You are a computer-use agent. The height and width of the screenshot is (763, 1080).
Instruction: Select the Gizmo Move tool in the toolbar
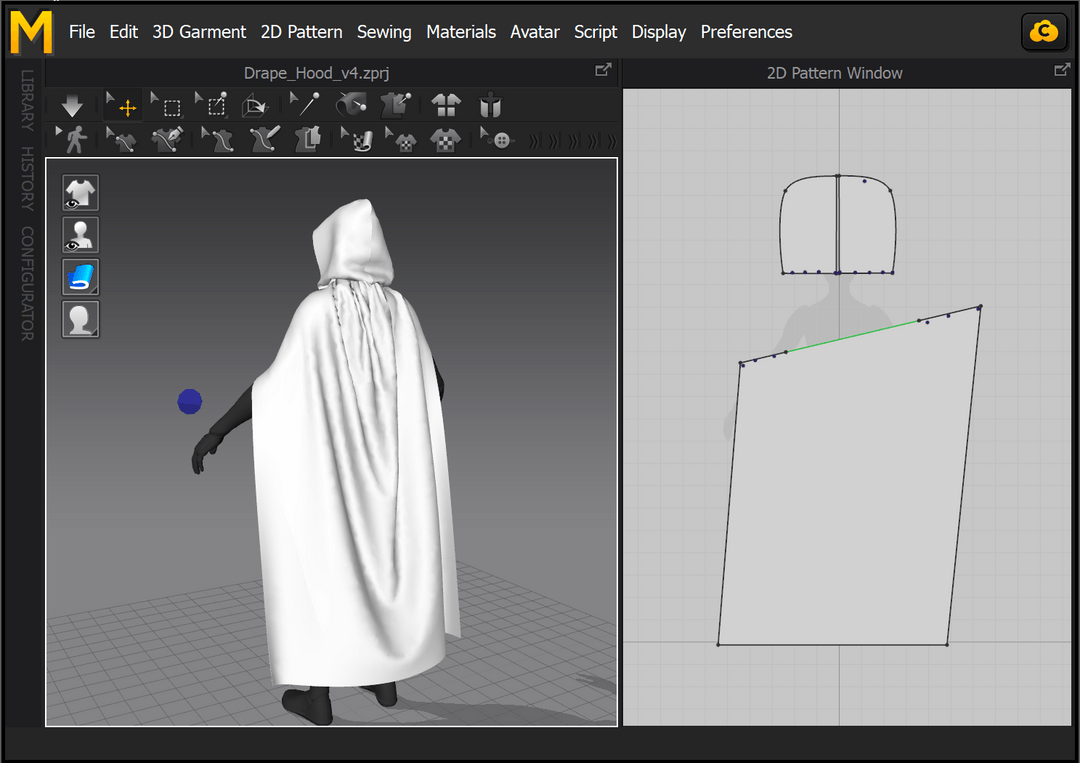122,104
